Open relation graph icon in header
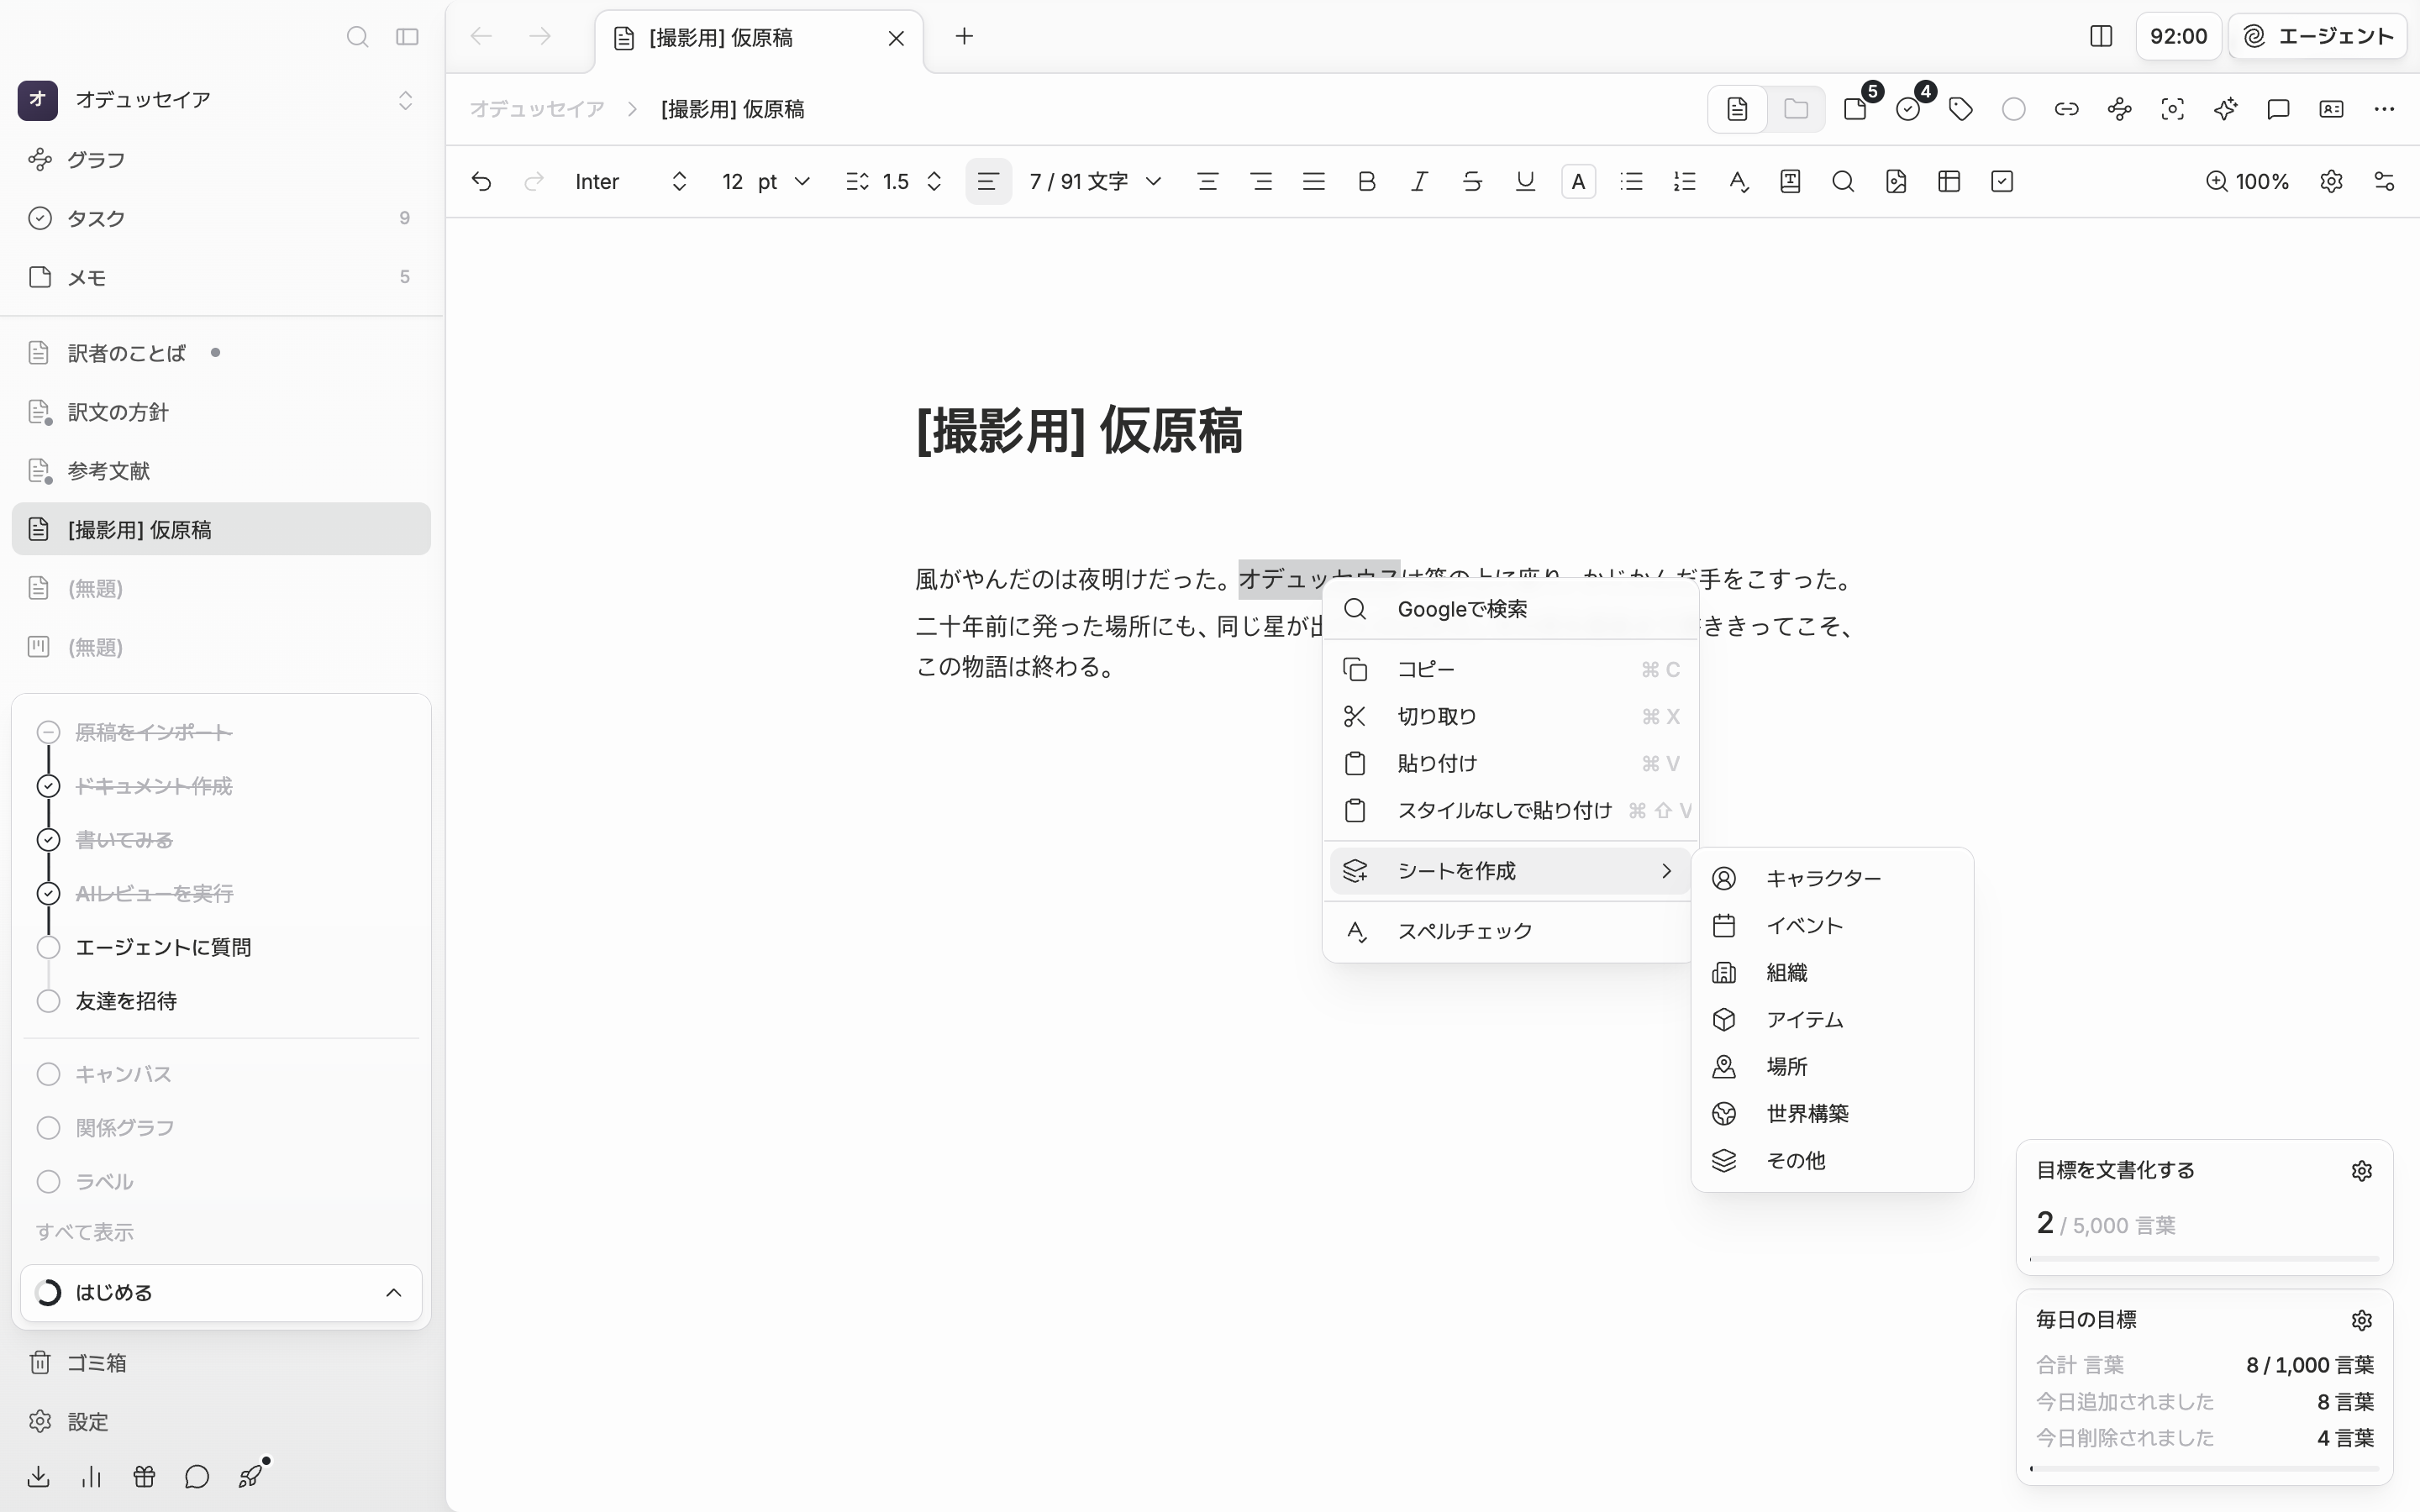2420x1512 pixels. tap(2119, 109)
